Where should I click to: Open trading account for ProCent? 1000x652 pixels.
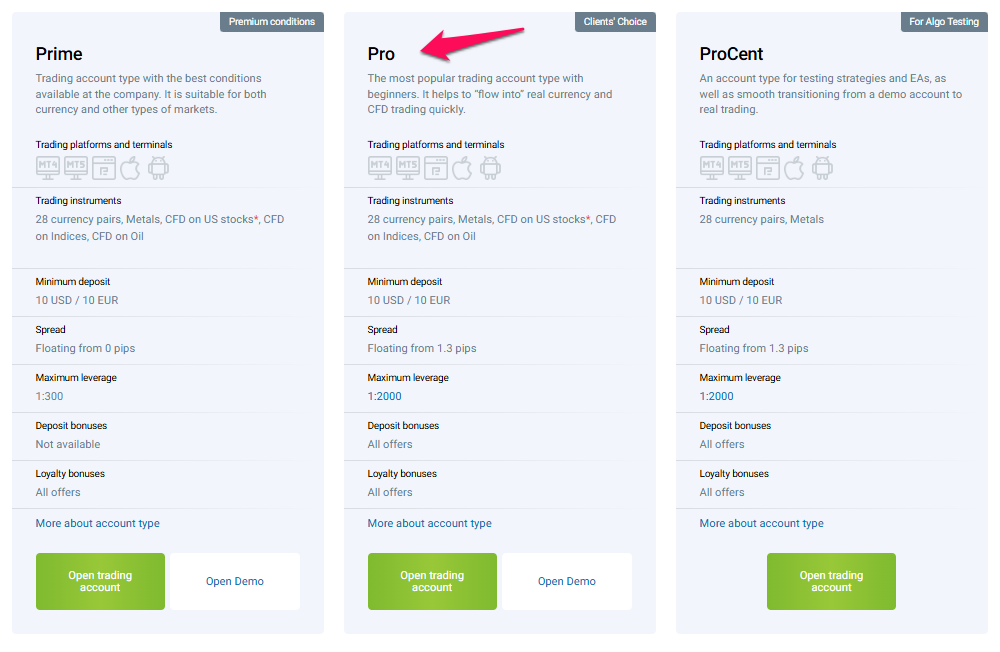tap(831, 581)
